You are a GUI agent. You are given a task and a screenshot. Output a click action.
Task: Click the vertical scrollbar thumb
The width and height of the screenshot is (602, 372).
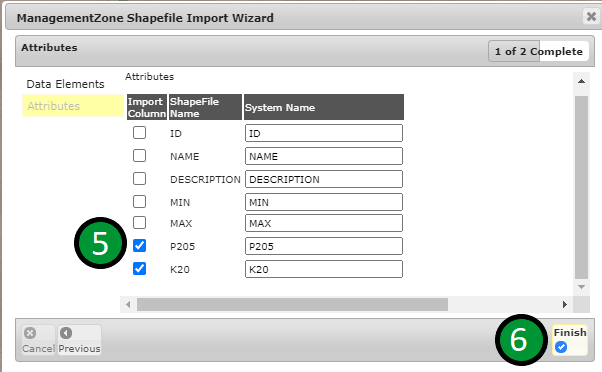pyautogui.click(x=581, y=187)
